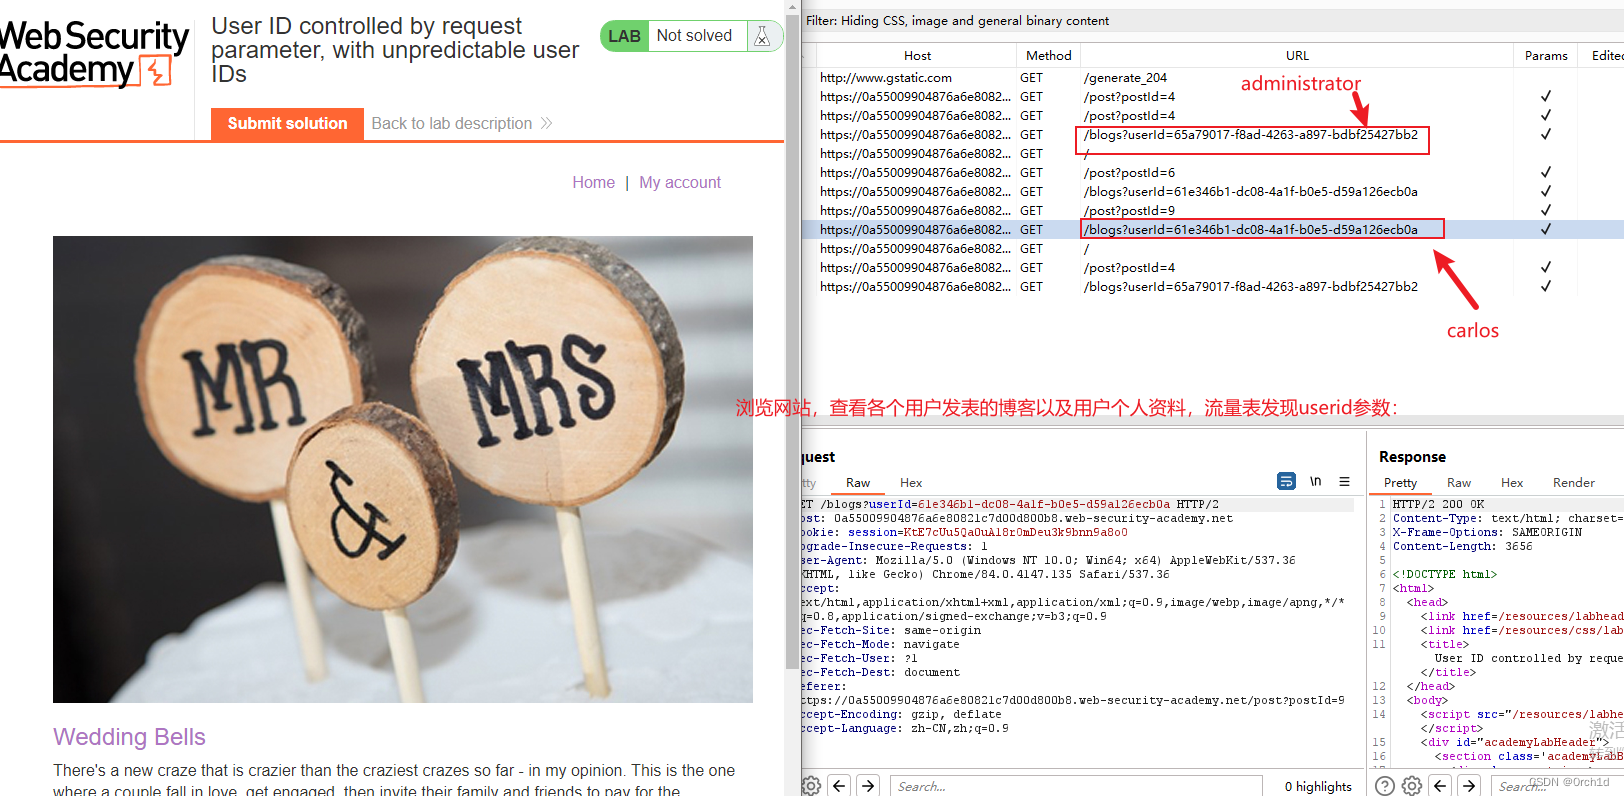
Task: Switch Response view to Raw tab
Action: [1459, 483]
